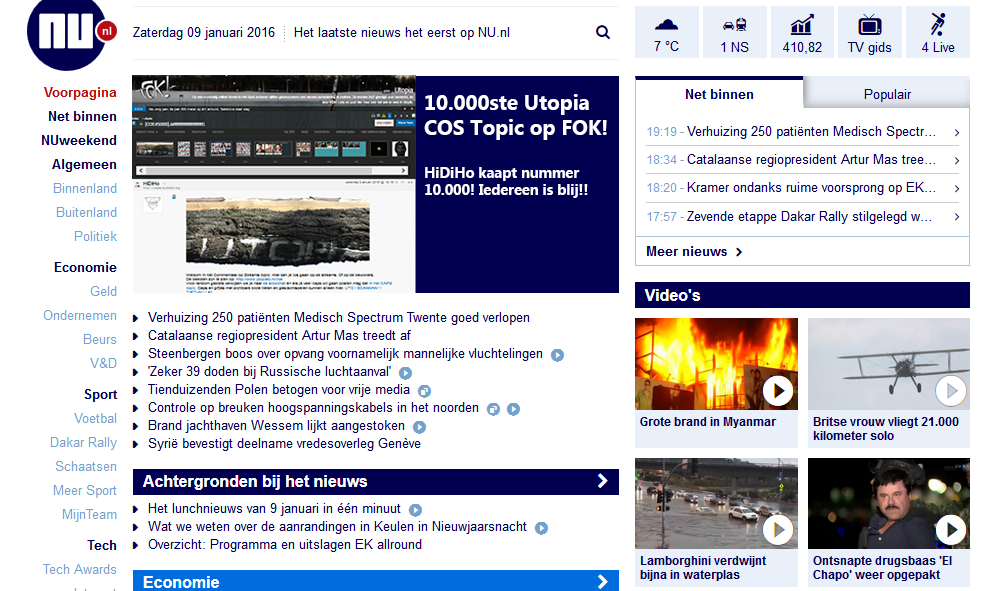
Task: Go to Voorpagina in sidebar
Action: 80,92
